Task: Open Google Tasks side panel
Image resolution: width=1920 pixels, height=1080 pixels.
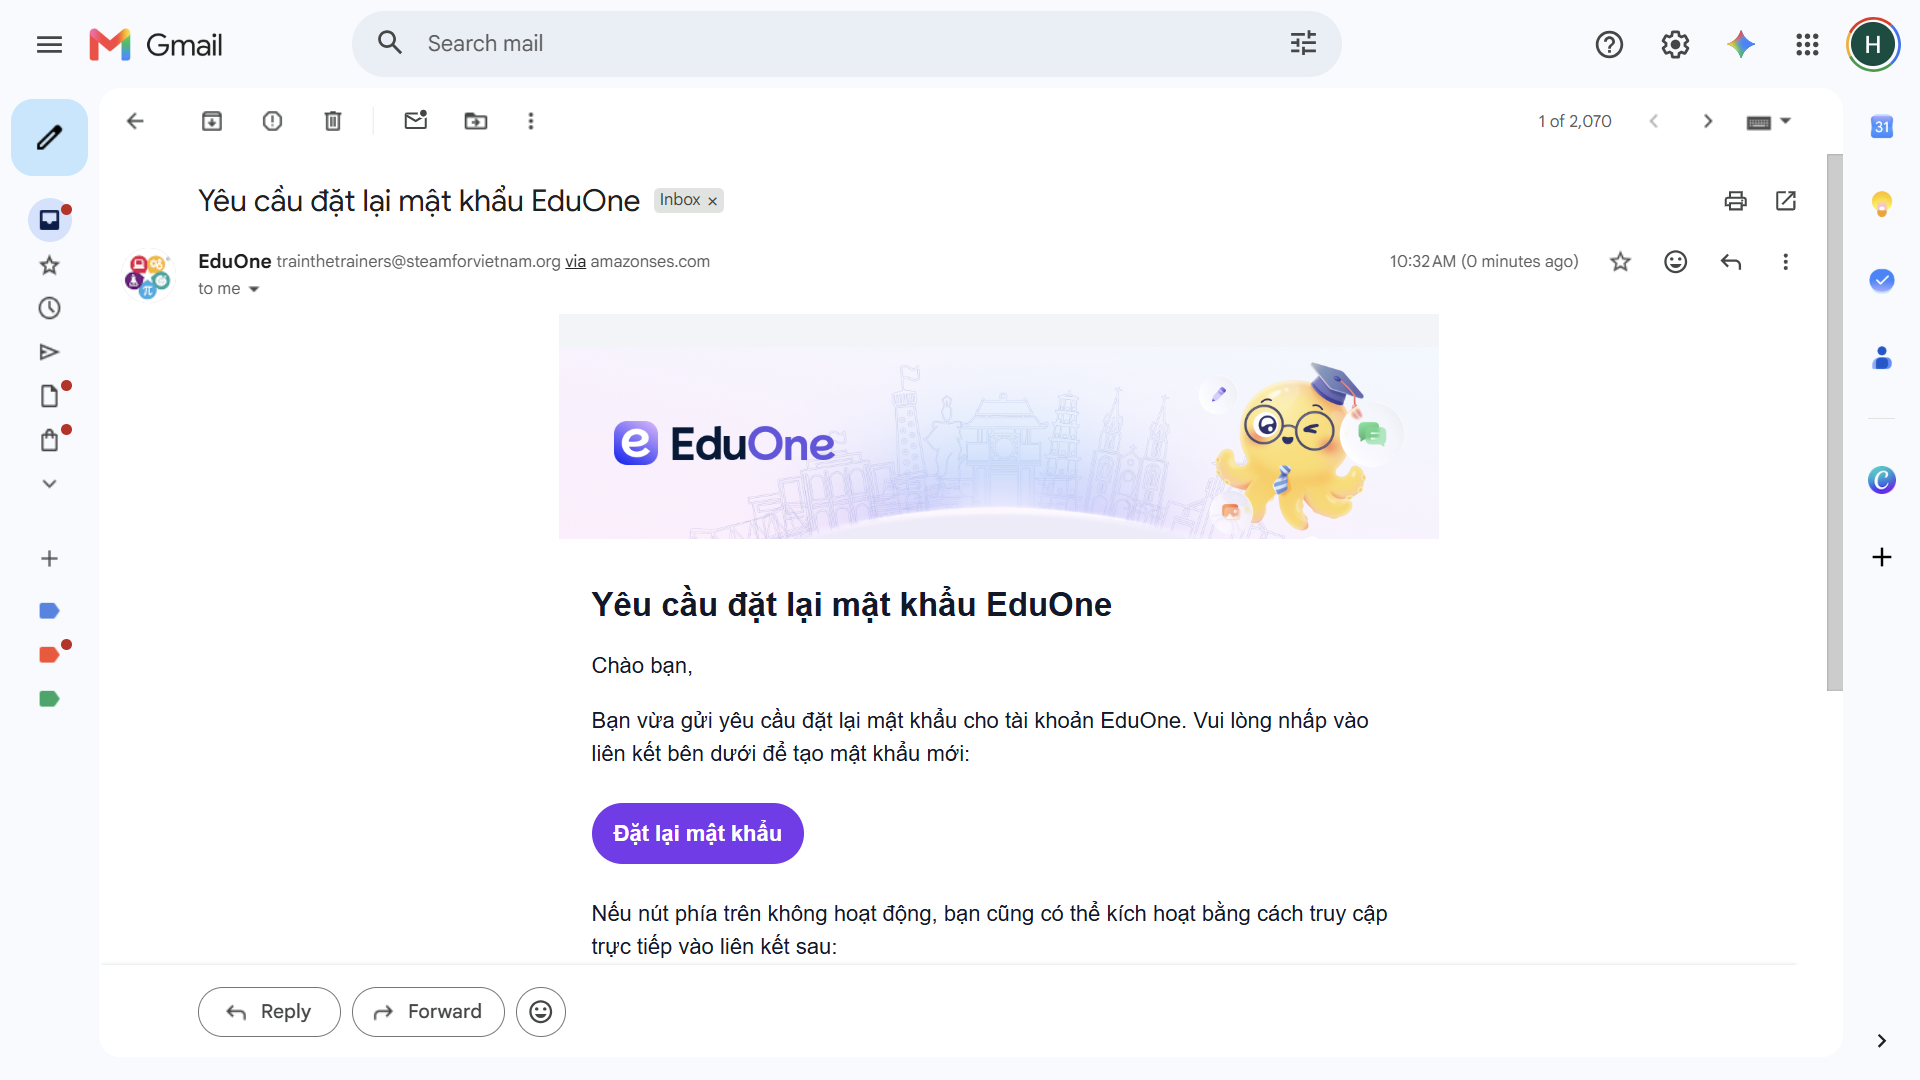Action: coord(1882,280)
